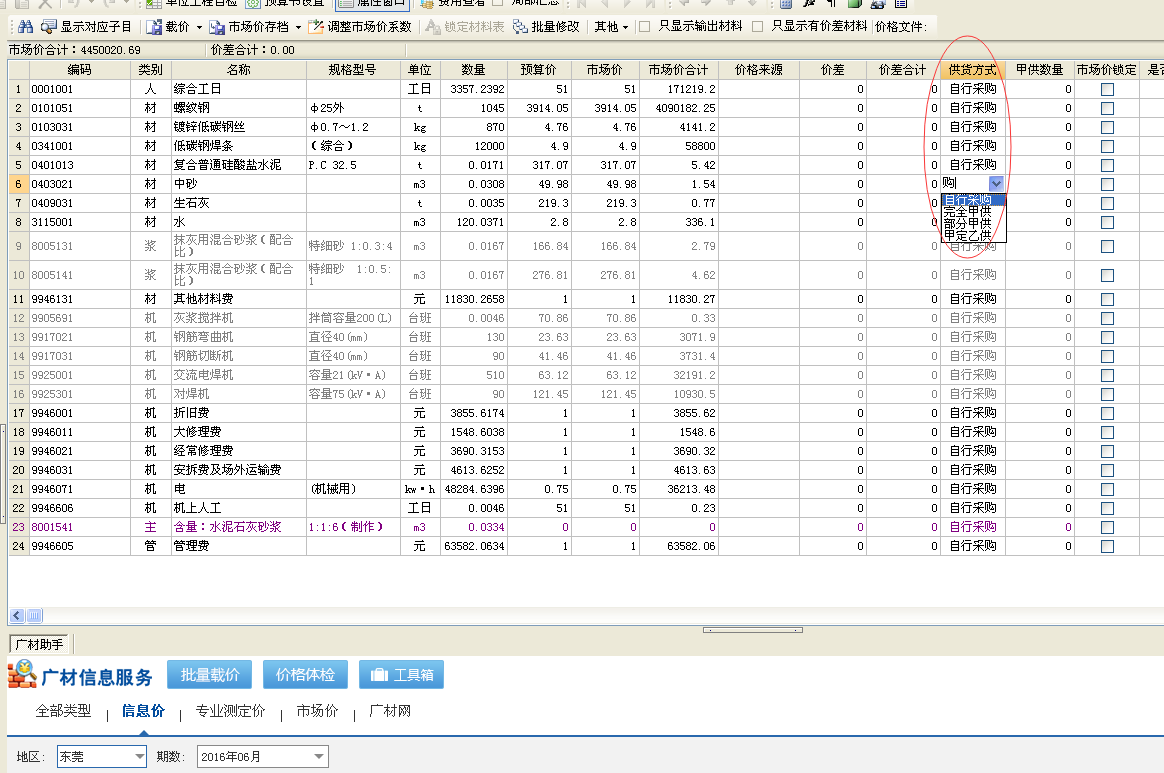Viewport: 1164px width, 773px height.
Task: Click the 调整市场价系数 icon
Action: tap(315, 27)
